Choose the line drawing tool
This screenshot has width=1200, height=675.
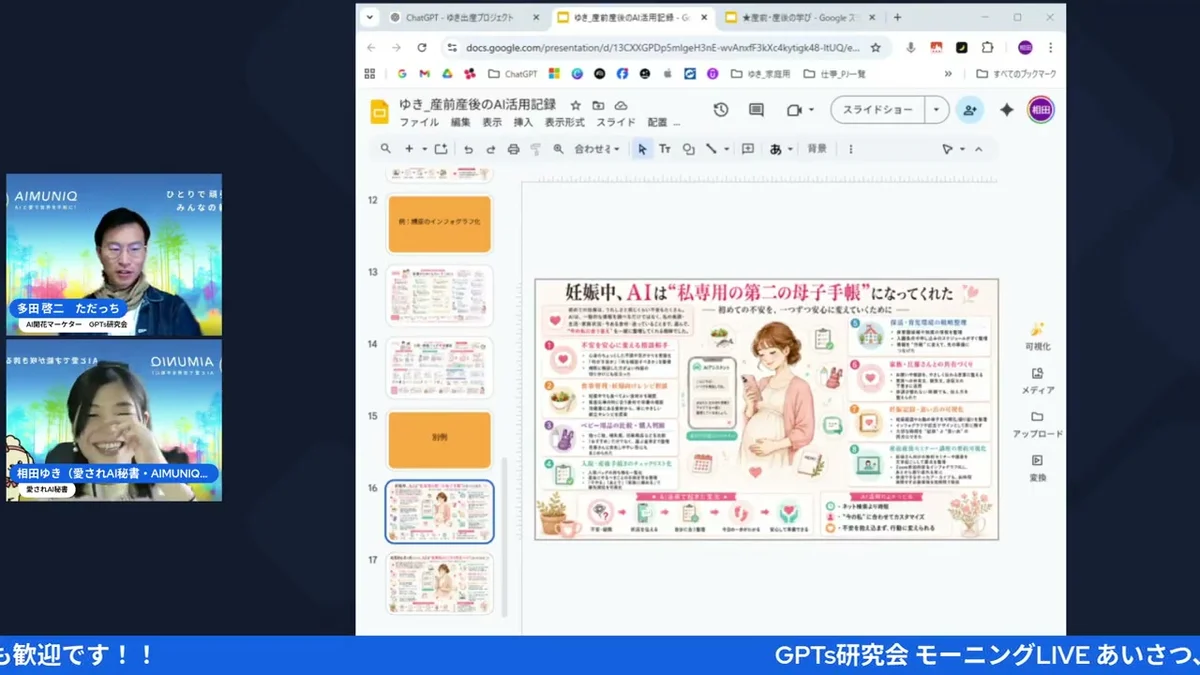coord(710,149)
